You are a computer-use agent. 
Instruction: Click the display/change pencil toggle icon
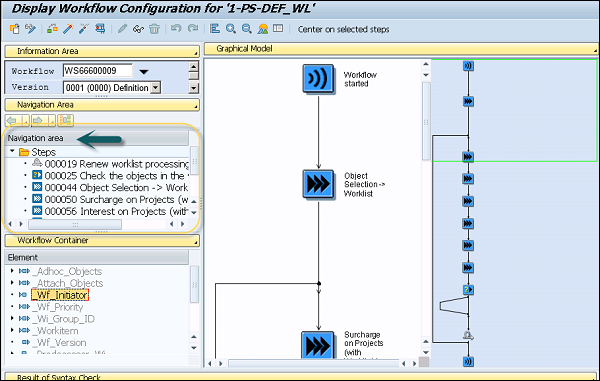[30, 29]
